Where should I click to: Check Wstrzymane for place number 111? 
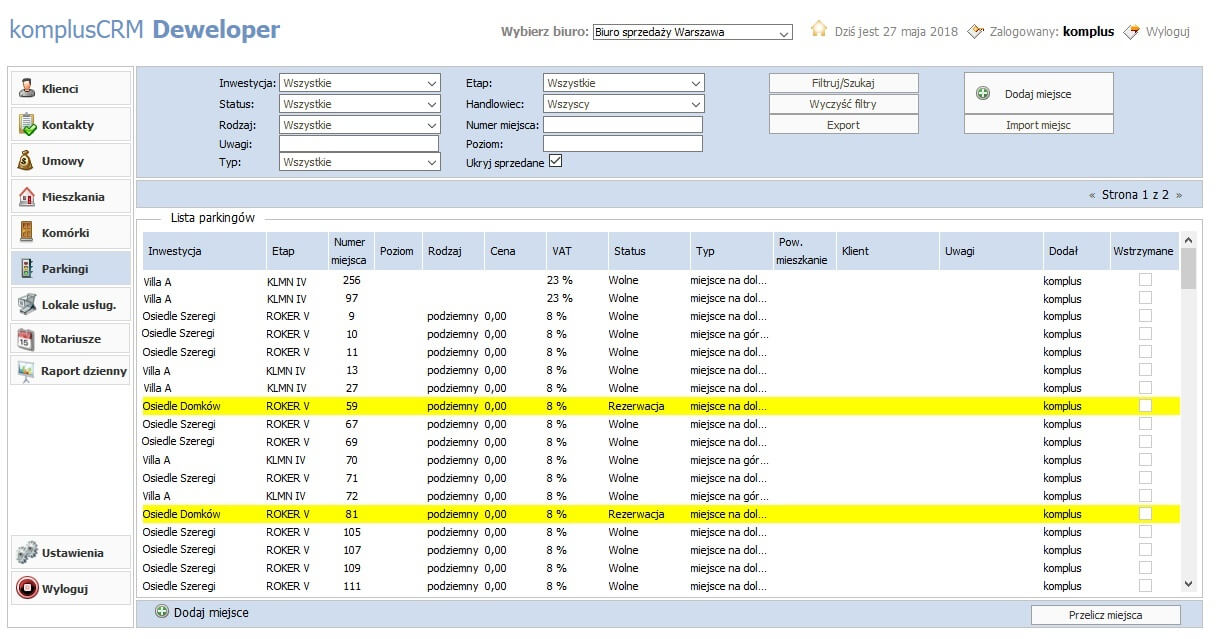(1145, 586)
